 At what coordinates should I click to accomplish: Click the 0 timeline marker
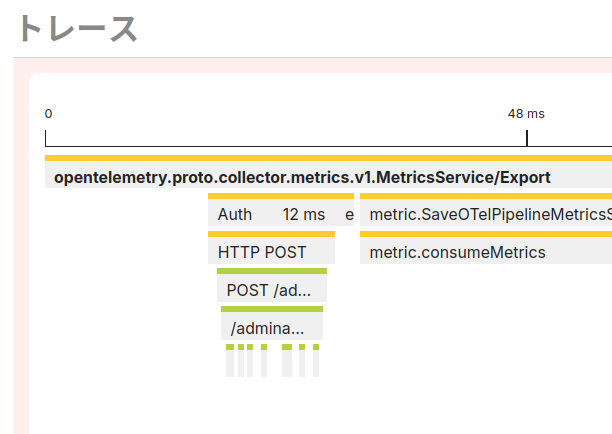[x=48, y=114]
